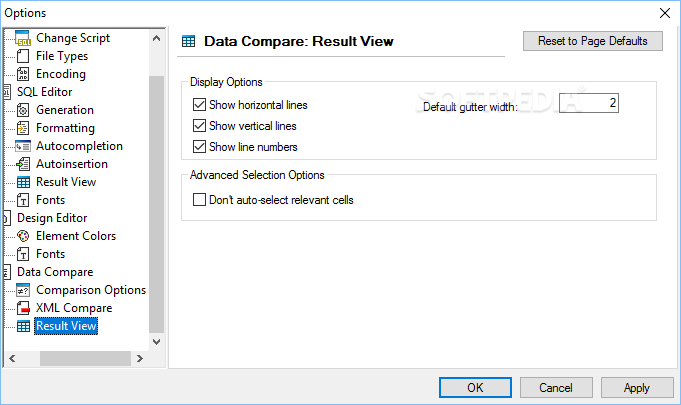The image size is (681, 405).
Task: Uncheck Show horizontal lines
Action: [199, 105]
